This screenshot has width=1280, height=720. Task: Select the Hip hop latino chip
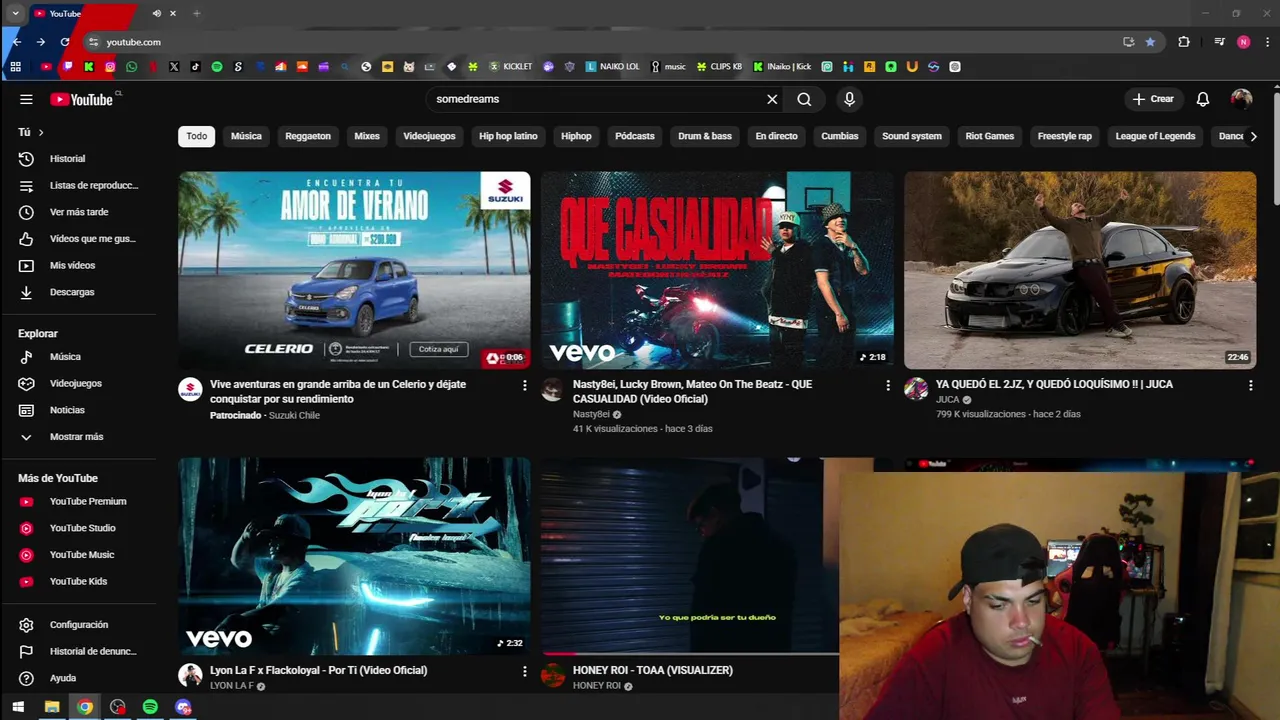coord(508,136)
